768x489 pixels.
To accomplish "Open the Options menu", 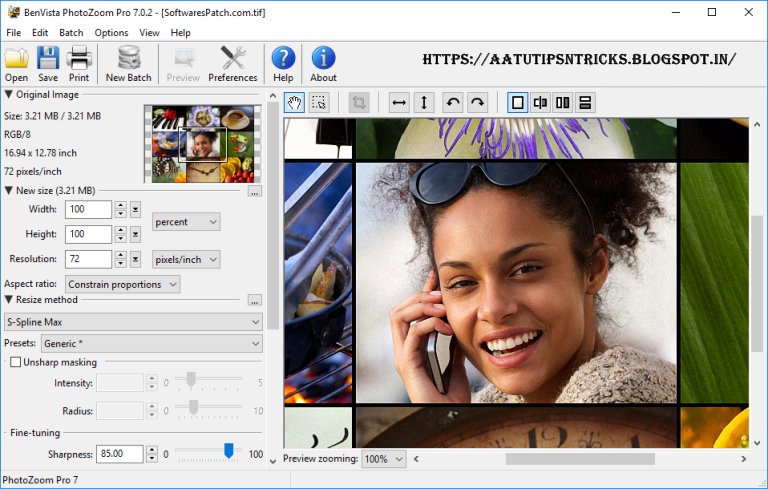I will click(111, 33).
